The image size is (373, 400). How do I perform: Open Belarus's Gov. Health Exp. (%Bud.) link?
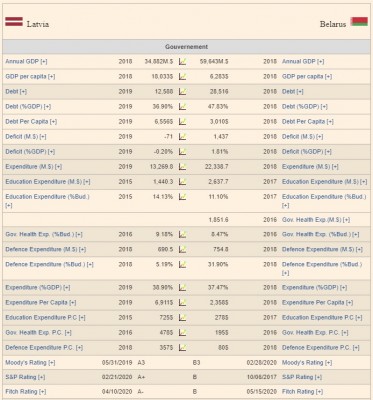click(x=321, y=234)
